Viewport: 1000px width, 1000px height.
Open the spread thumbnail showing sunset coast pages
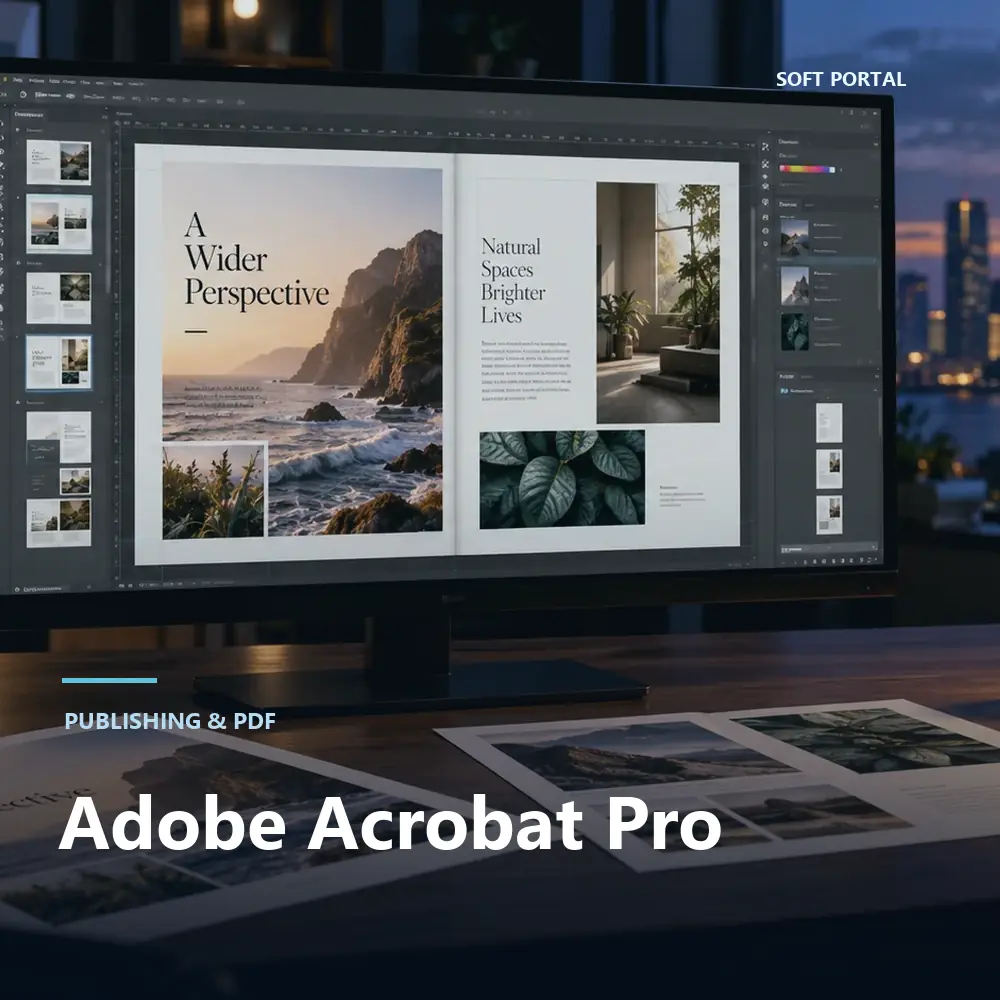coord(59,224)
